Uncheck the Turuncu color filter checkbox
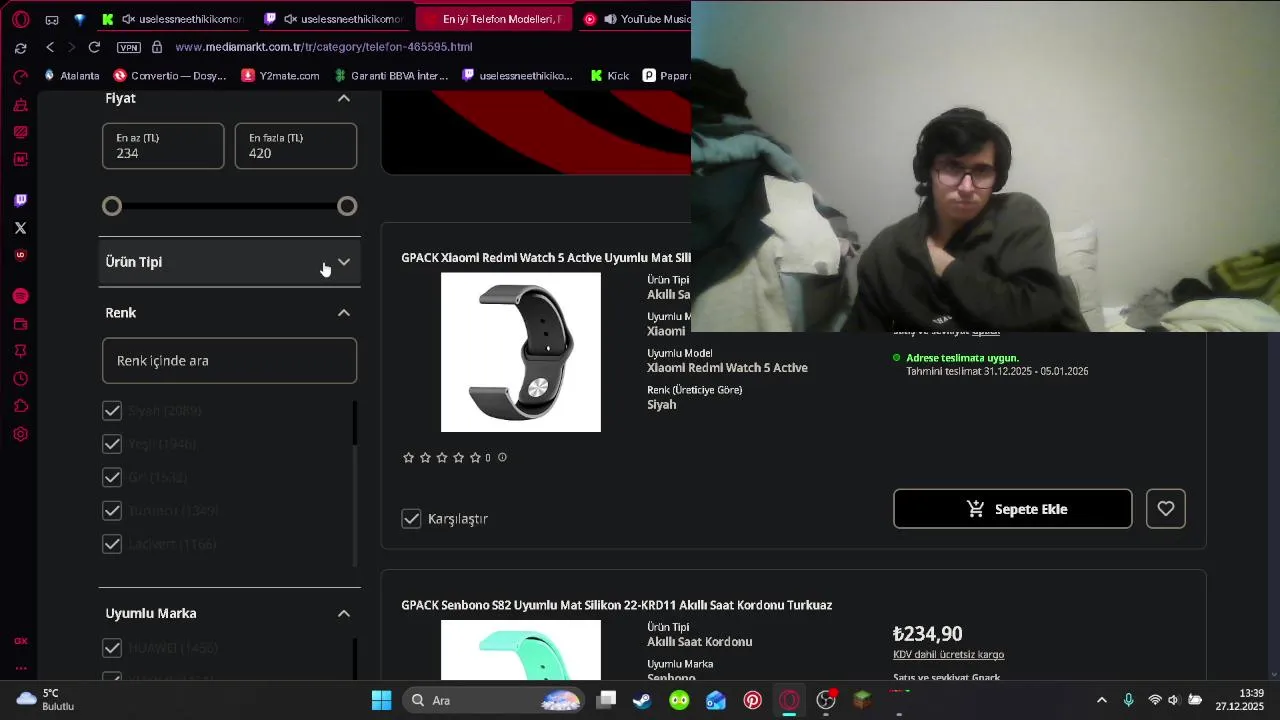 (x=112, y=511)
